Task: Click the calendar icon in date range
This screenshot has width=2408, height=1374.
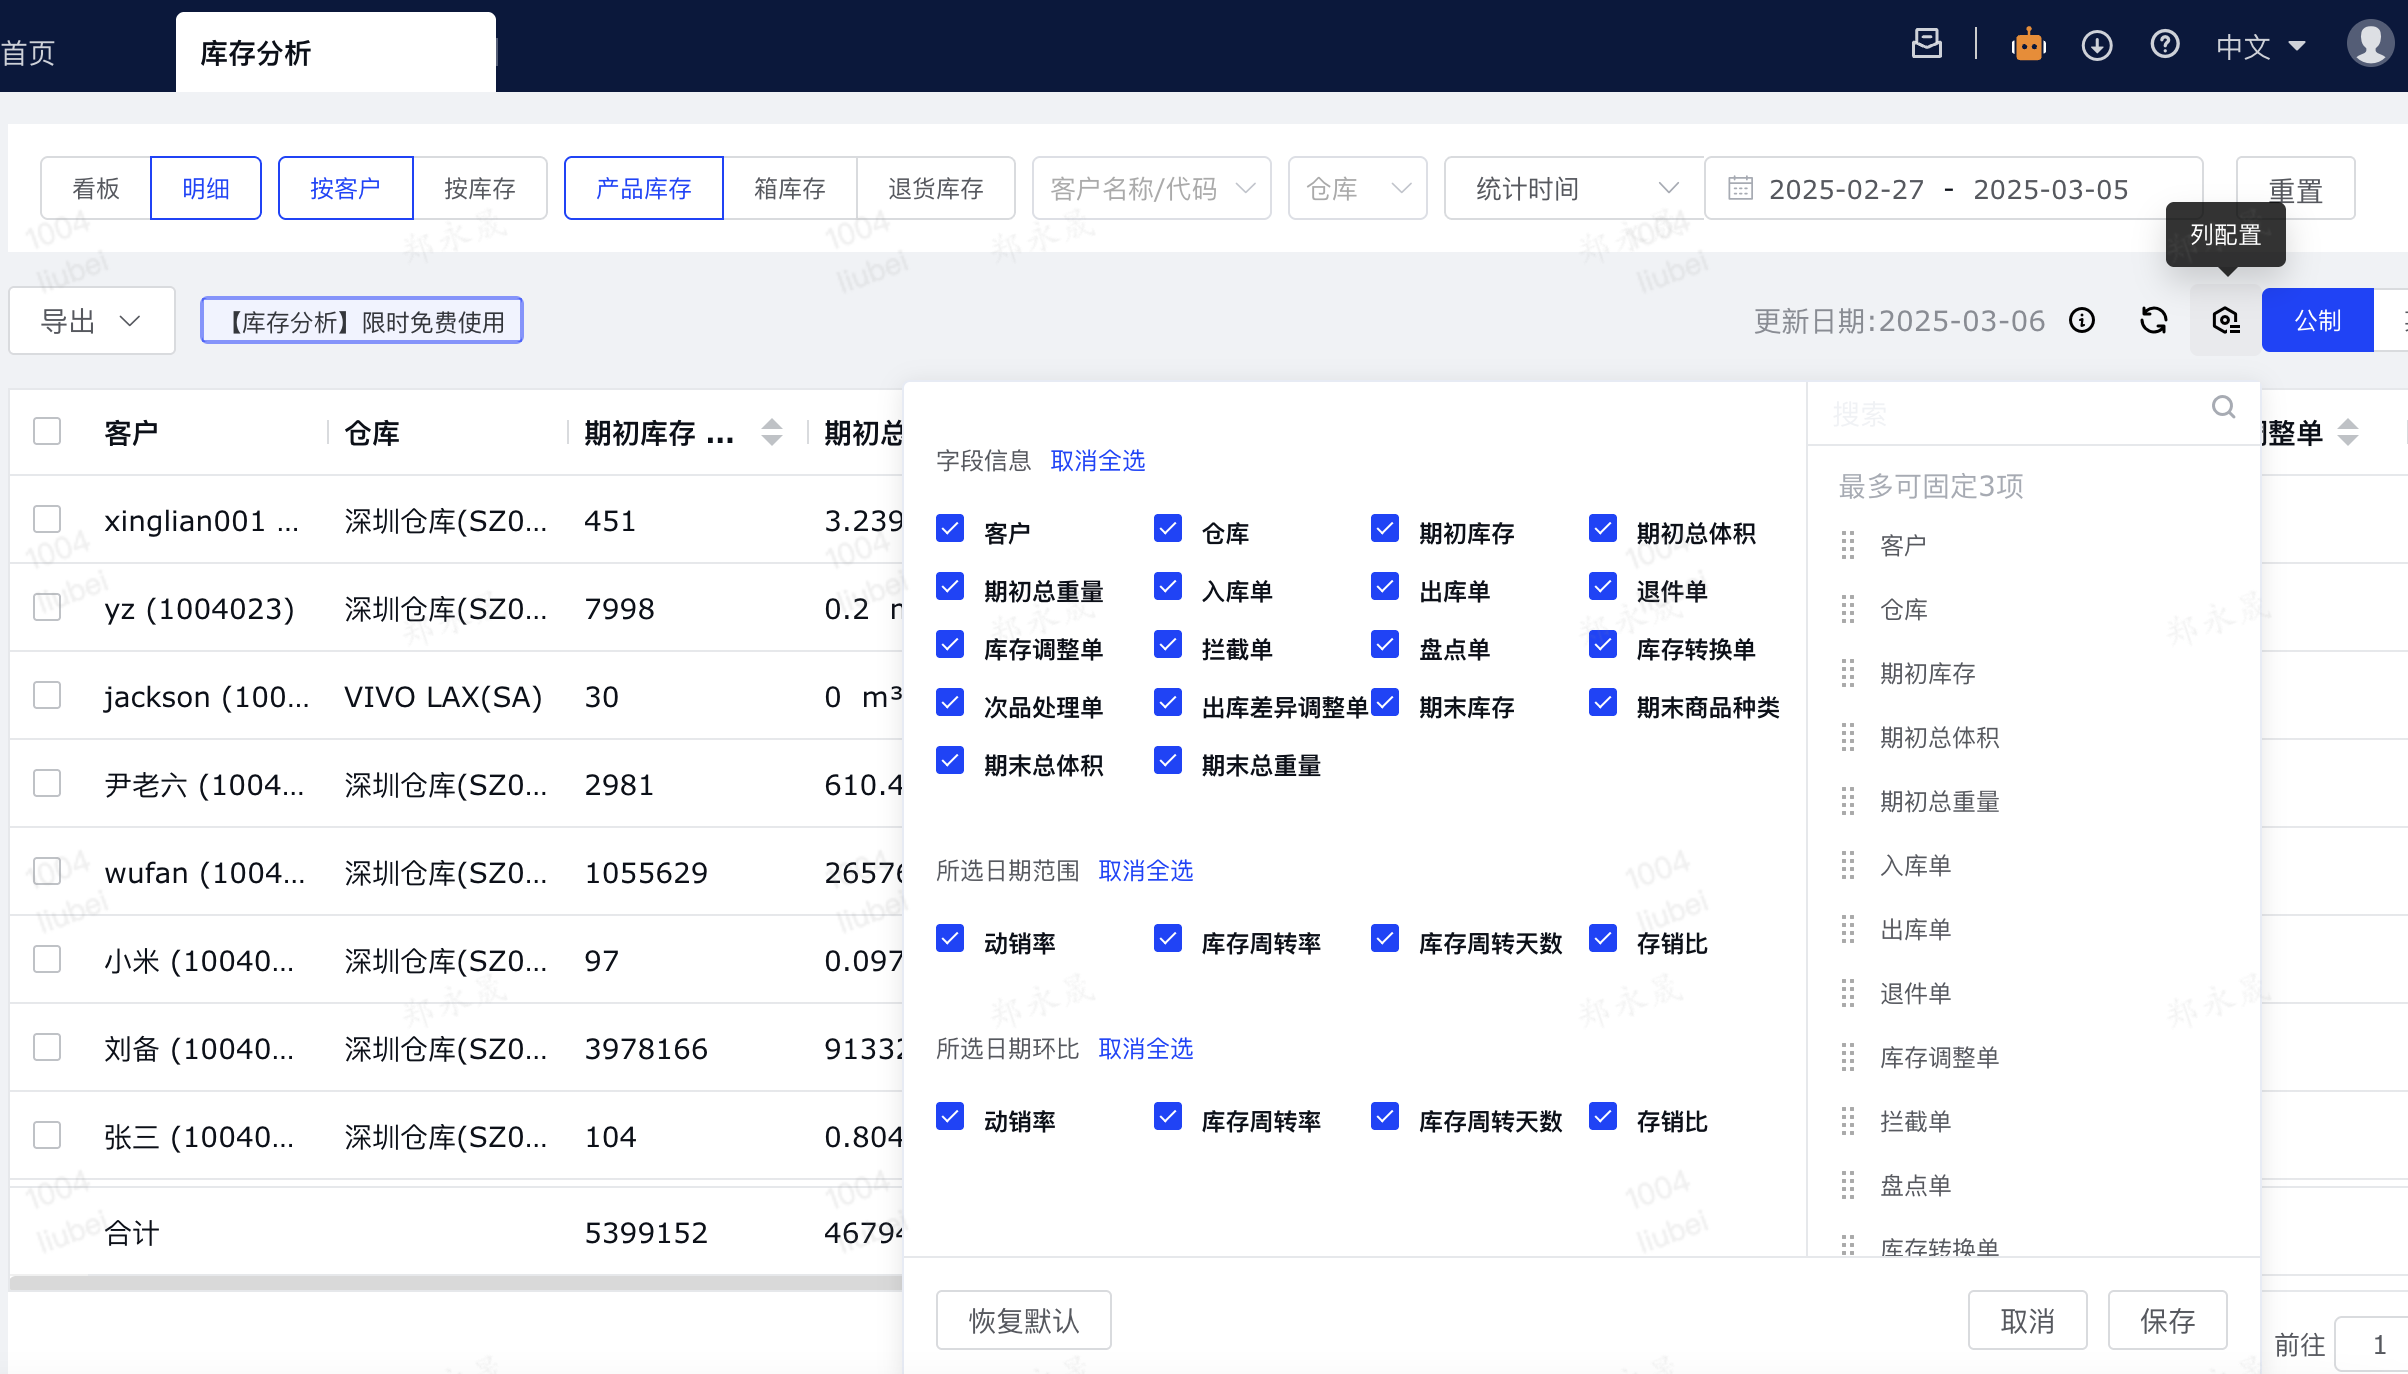Action: tap(1741, 188)
